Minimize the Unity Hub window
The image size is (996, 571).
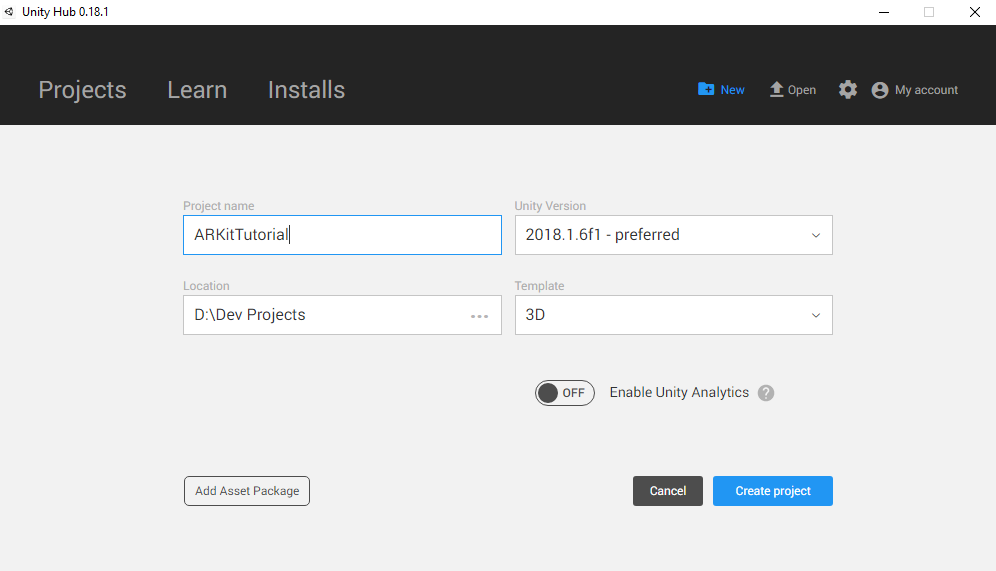[884, 12]
